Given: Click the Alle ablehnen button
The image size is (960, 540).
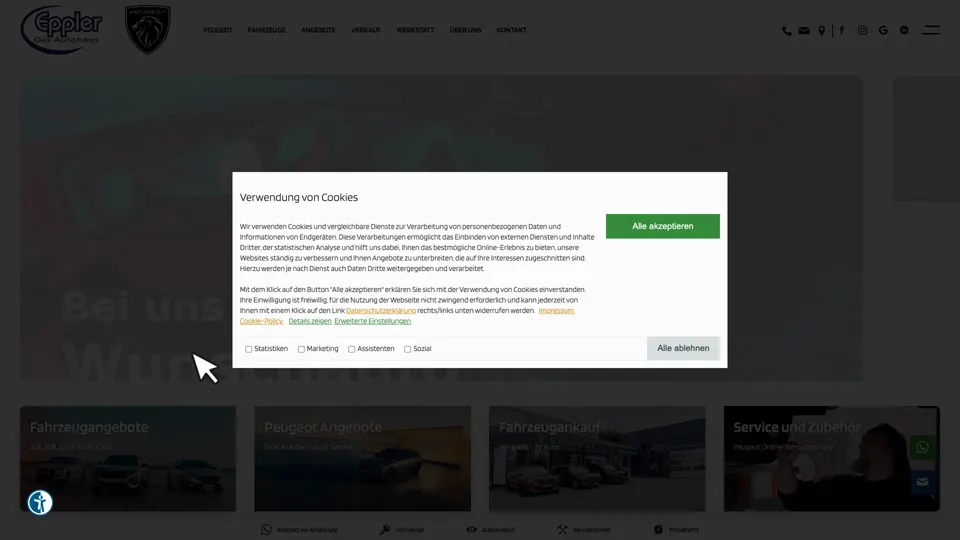Looking at the screenshot, I should tap(683, 348).
